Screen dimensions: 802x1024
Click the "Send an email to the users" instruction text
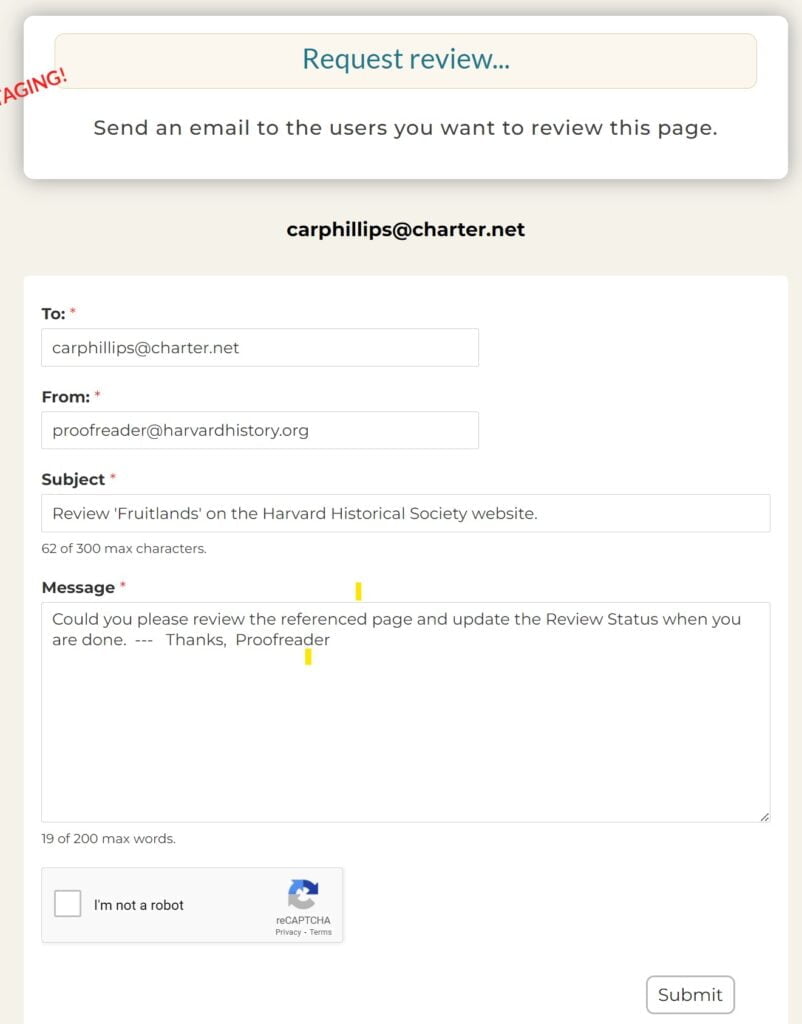[x=405, y=128]
